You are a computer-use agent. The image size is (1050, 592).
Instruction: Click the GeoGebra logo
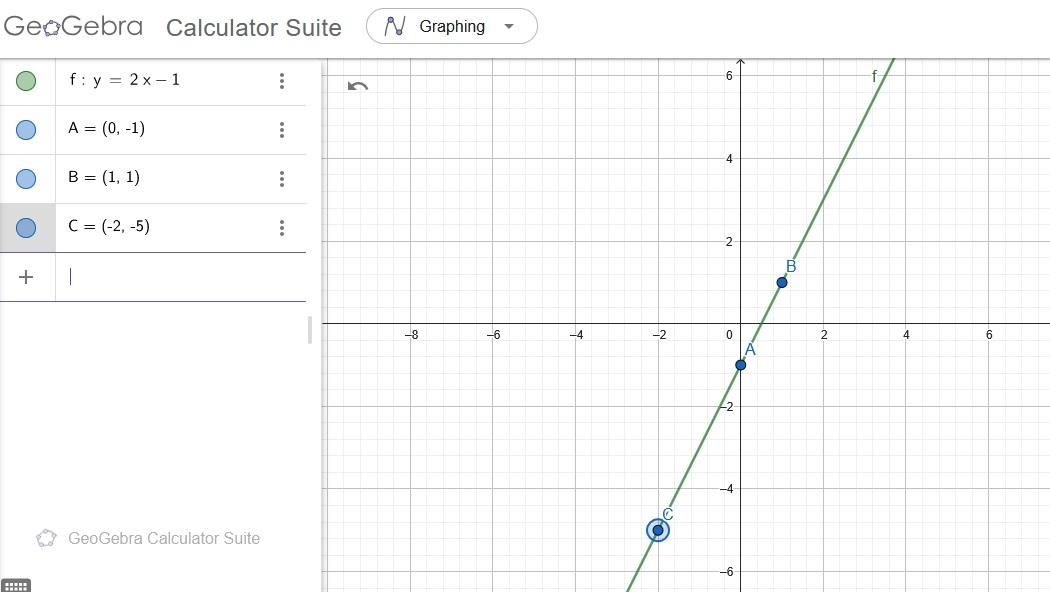[x=73, y=27]
